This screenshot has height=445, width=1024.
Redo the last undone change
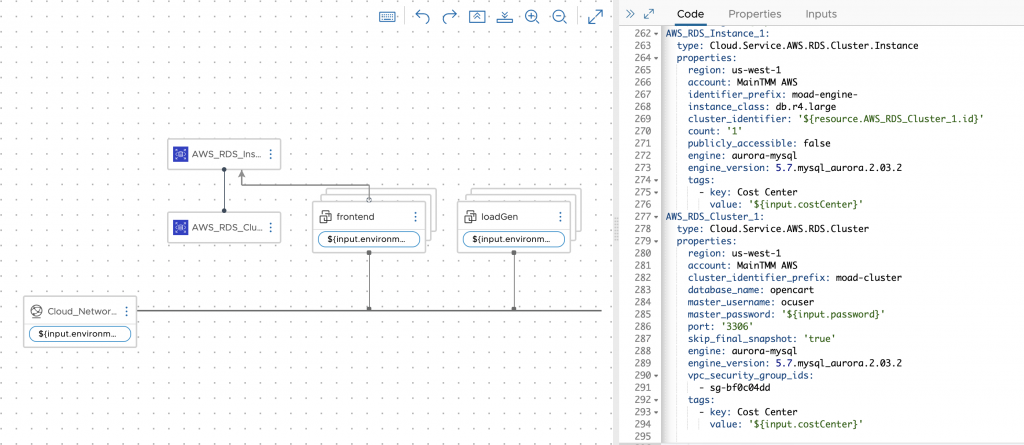pos(449,17)
